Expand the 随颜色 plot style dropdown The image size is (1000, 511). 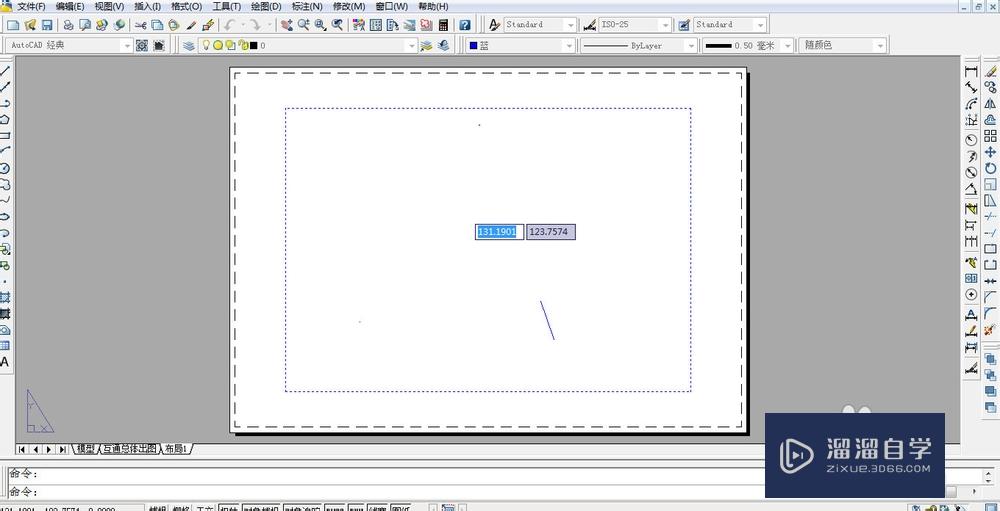[x=881, y=45]
